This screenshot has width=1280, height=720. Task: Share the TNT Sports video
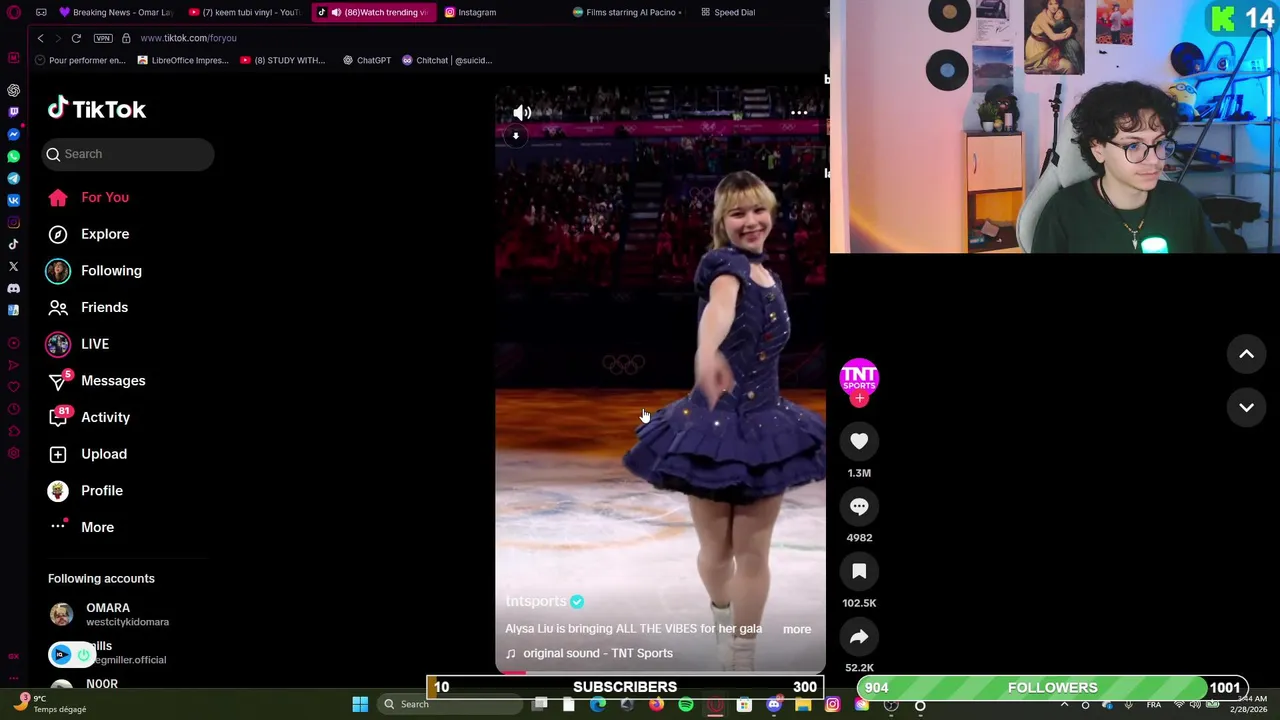point(859,636)
